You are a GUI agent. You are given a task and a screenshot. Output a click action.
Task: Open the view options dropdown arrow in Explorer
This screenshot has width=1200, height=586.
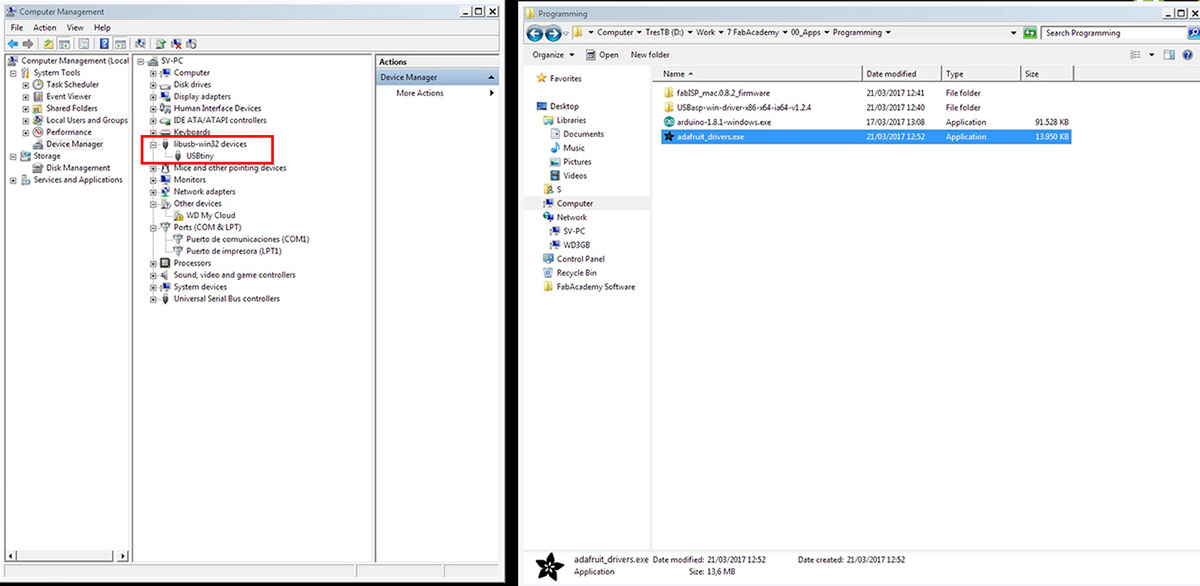pyautogui.click(x=1152, y=55)
